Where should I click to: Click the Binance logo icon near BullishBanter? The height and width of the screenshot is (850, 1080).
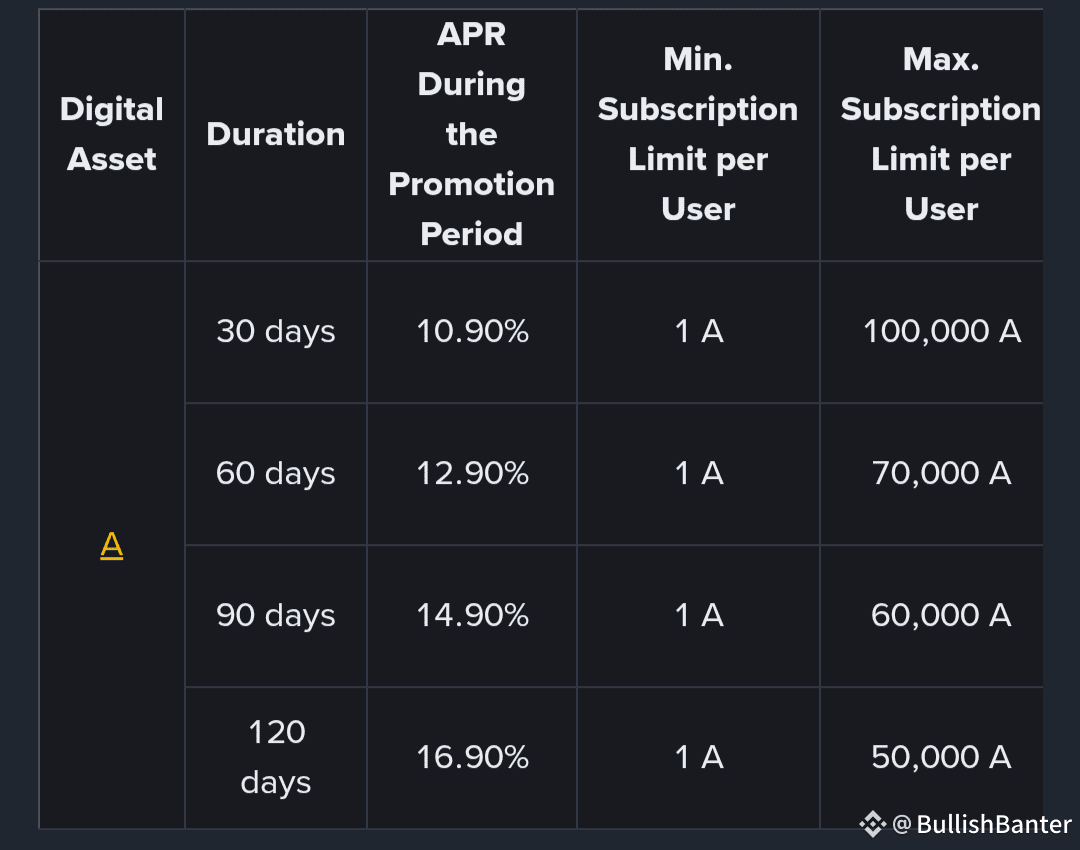(x=872, y=824)
